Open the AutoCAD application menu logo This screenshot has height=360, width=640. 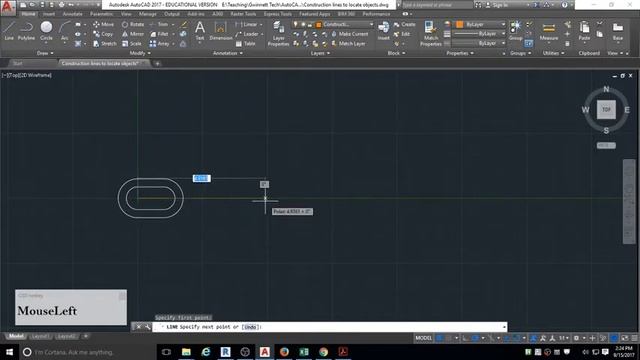8,7
